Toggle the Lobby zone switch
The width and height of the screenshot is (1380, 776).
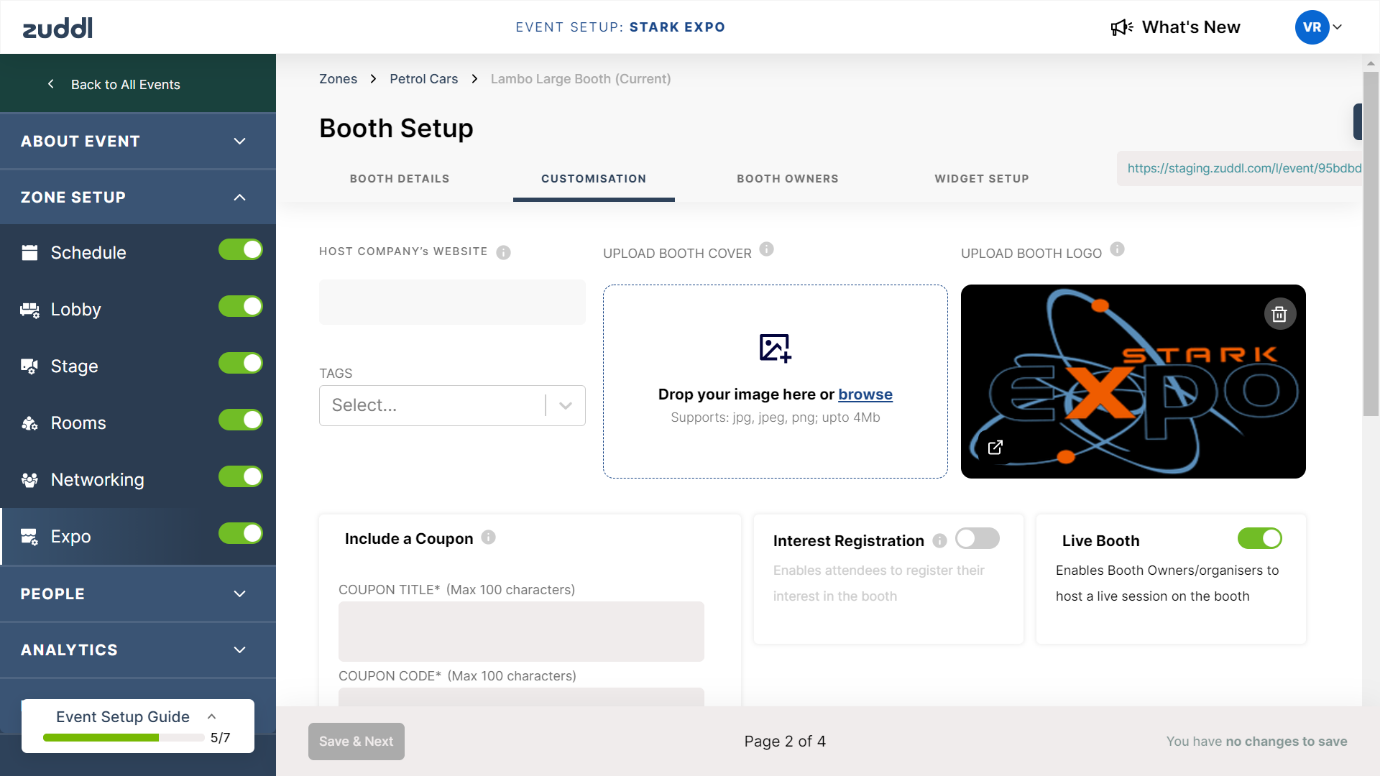[241, 306]
